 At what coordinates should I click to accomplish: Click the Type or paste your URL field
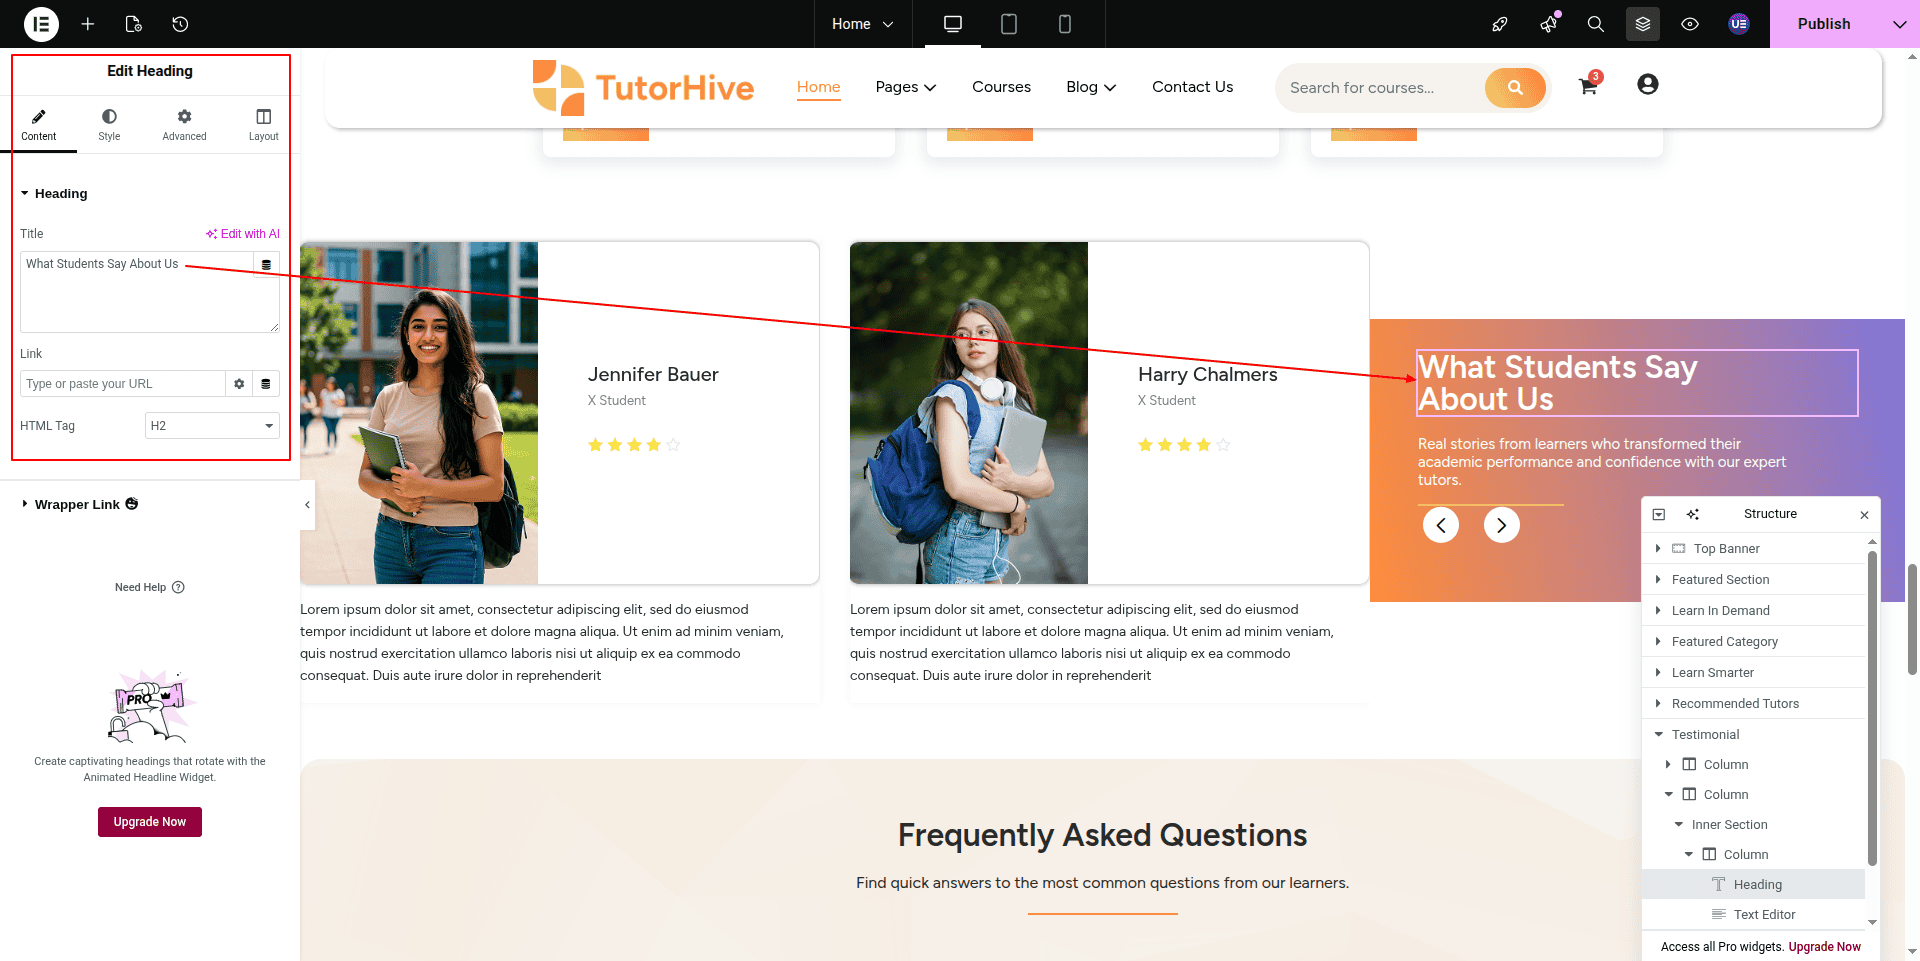(x=123, y=384)
